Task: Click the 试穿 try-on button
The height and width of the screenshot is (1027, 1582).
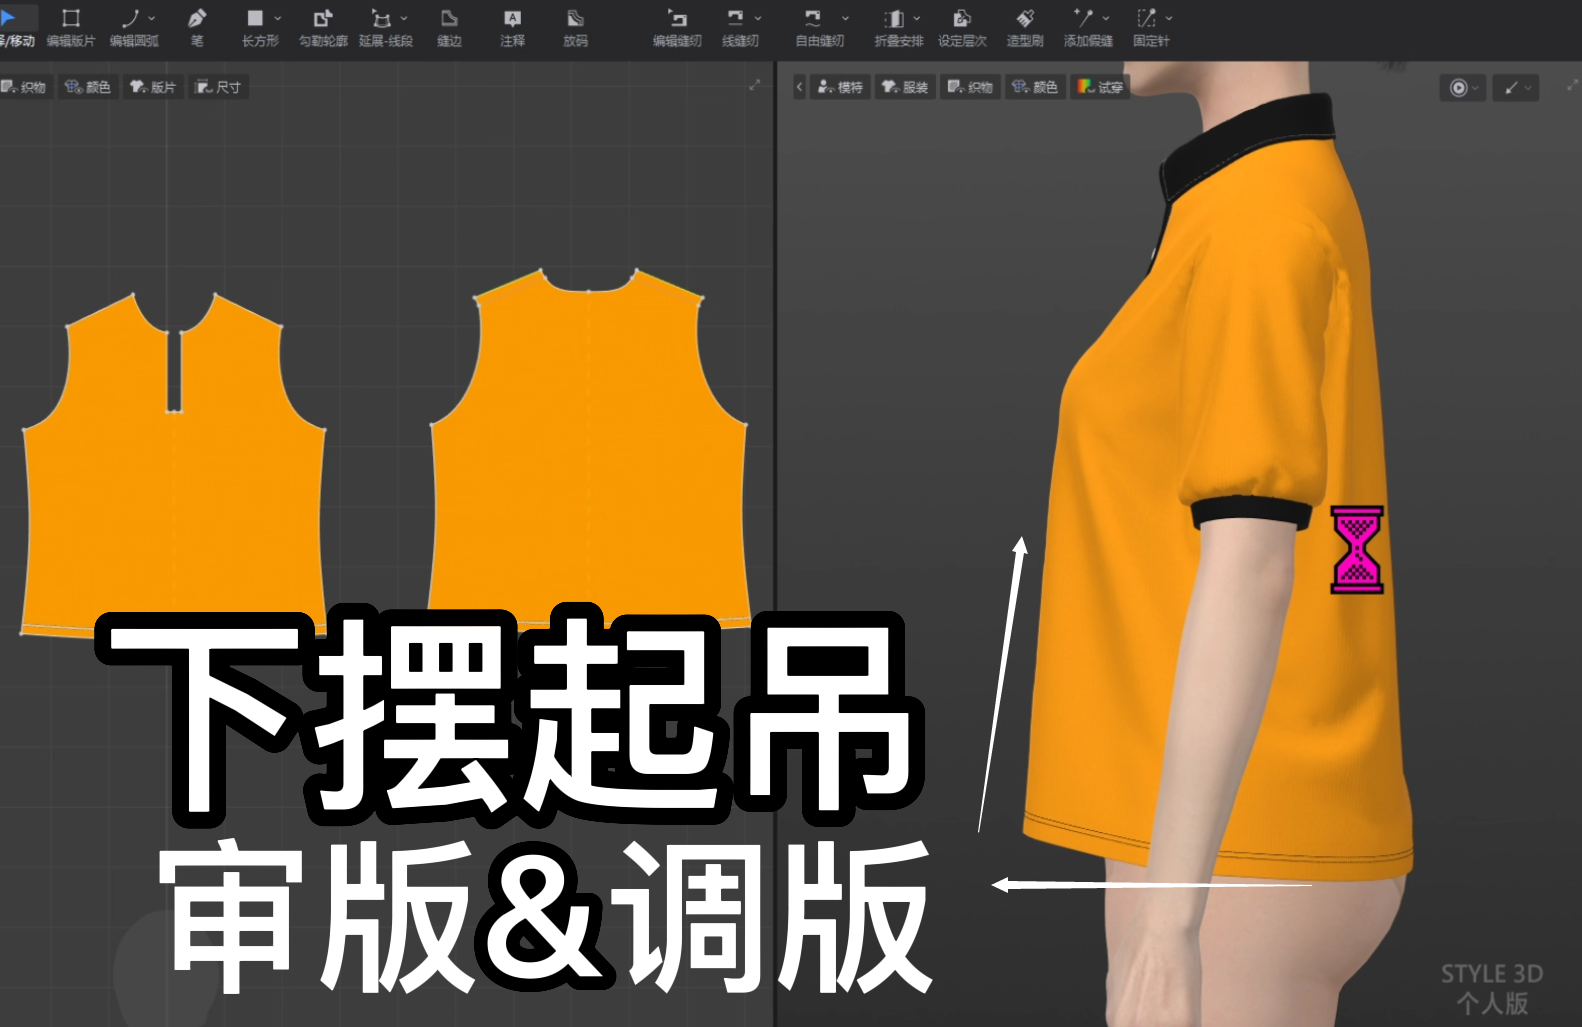Action: pos(1100,87)
